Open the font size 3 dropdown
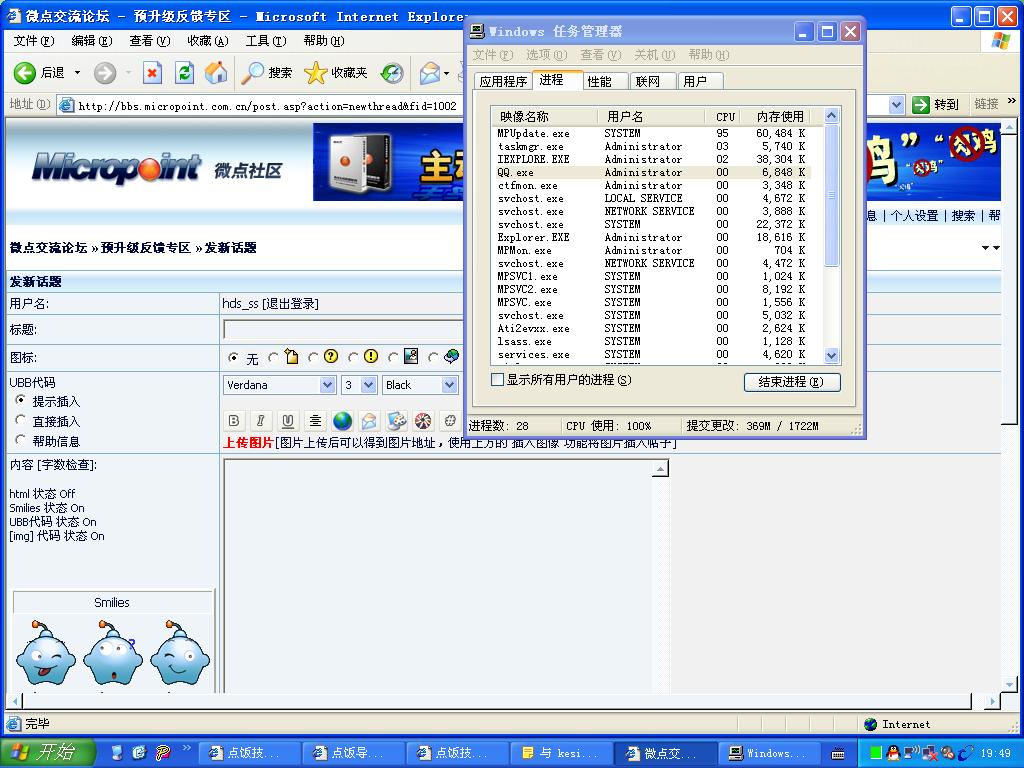Image resolution: width=1024 pixels, height=768 pixels. tap(368, 385)
